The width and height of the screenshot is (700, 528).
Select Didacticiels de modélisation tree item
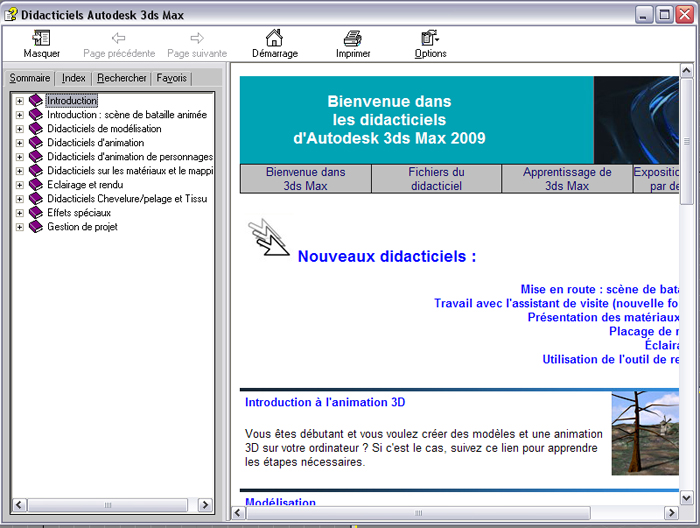tap(104, 129)
